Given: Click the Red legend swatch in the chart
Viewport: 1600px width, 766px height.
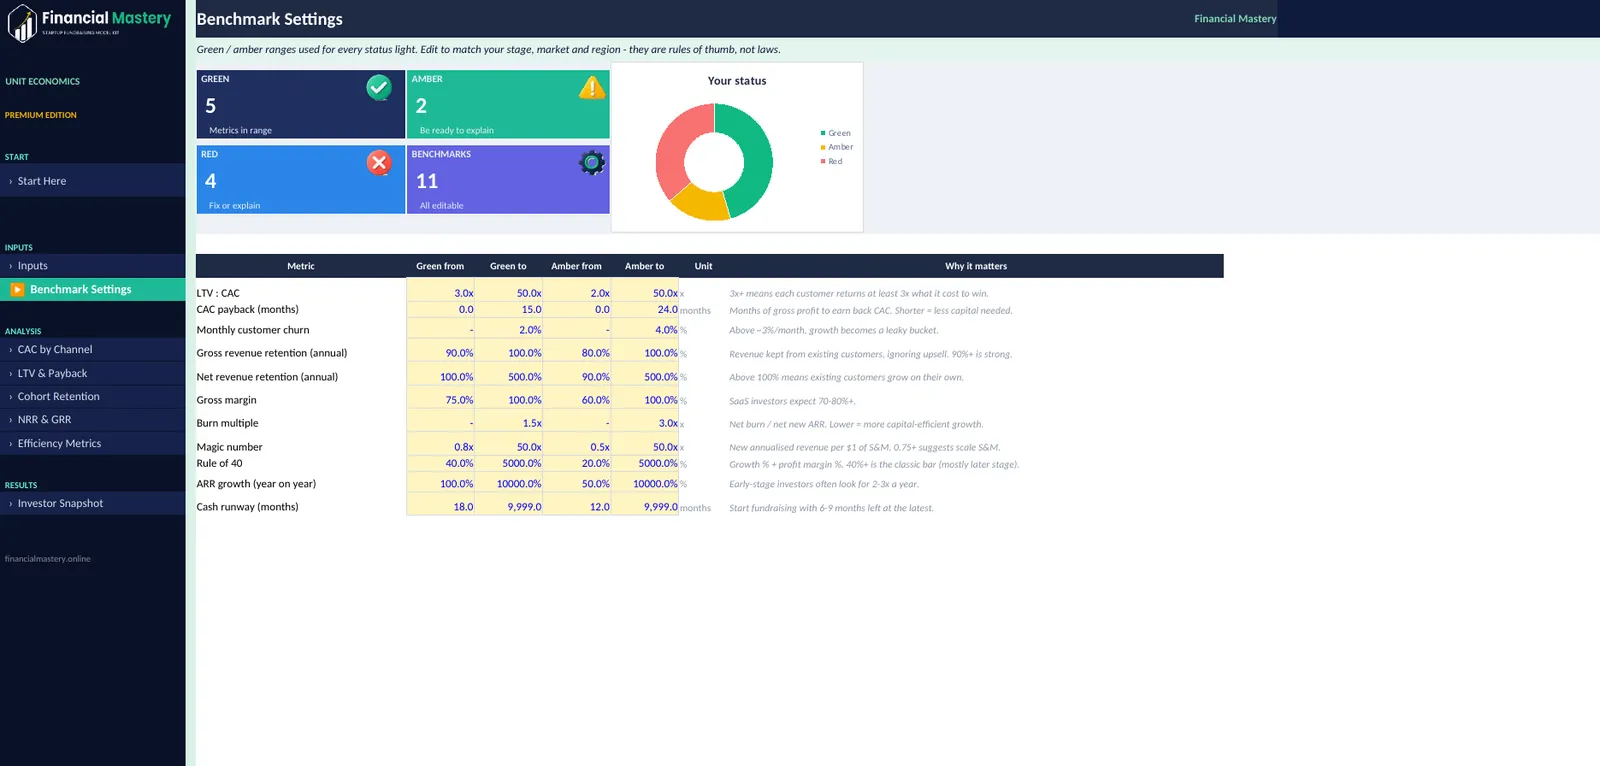Looking at the screenshot, I should [x=823, y=161].
